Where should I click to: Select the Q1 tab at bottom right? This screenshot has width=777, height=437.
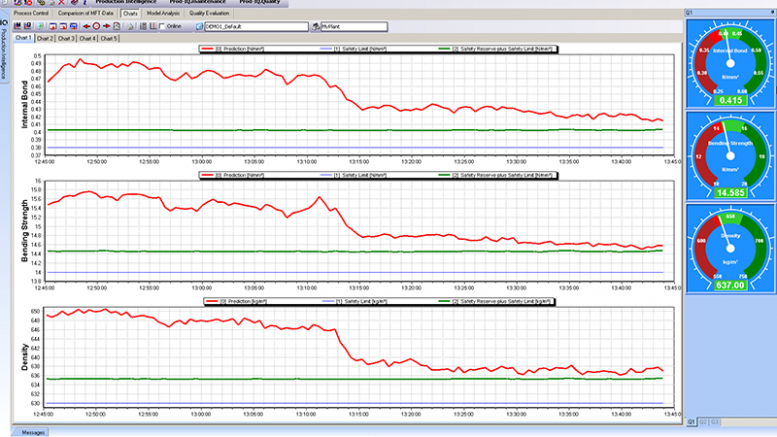[x=692, y=422]
